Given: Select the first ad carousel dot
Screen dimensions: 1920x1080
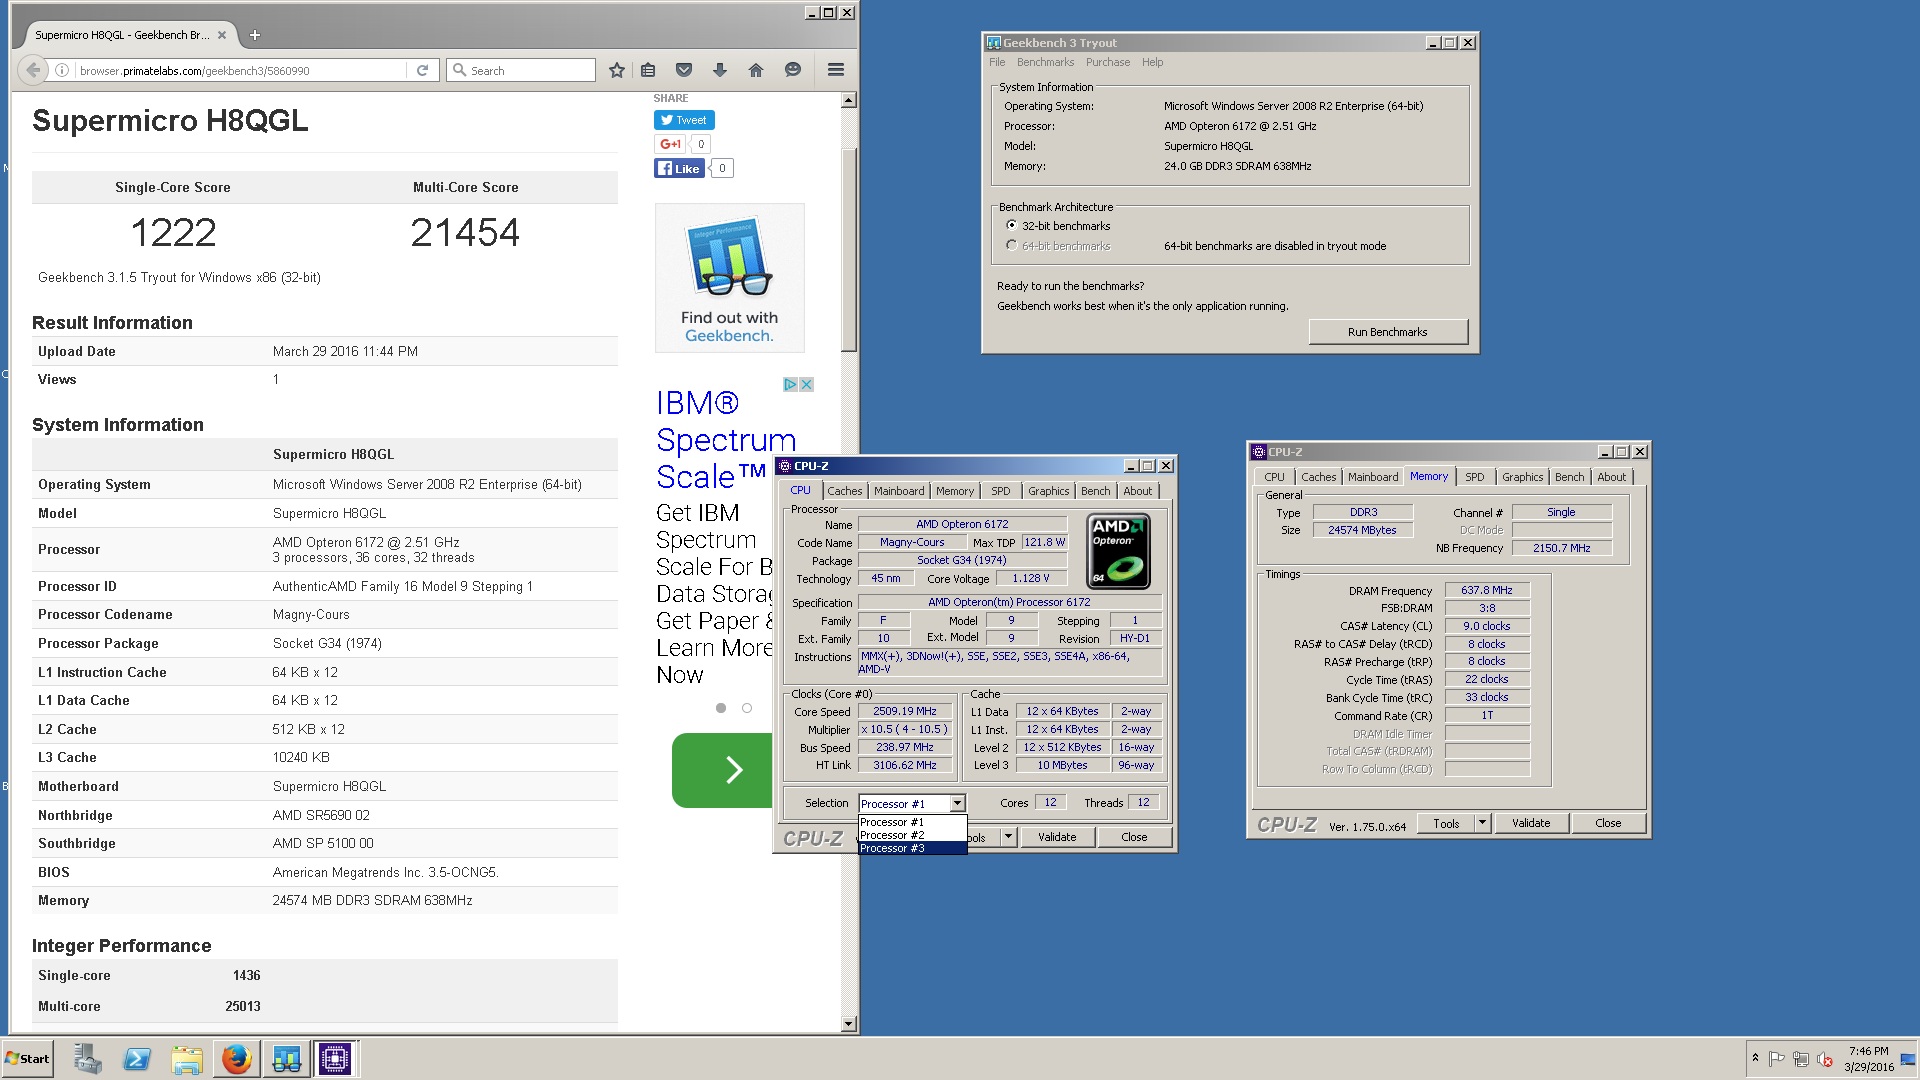Looking at the screenshot, I should (x=721, y=708).
